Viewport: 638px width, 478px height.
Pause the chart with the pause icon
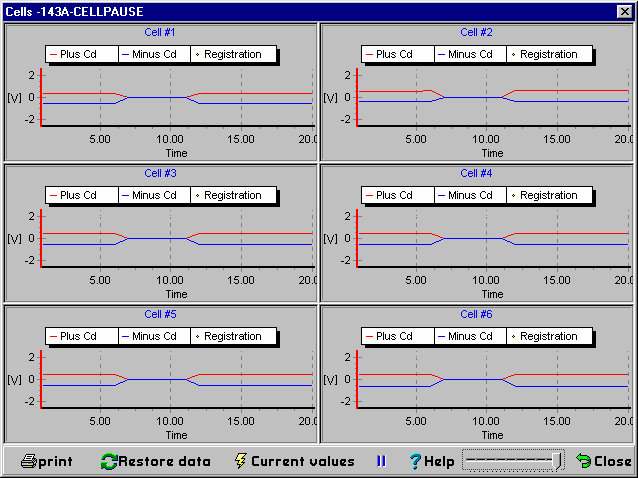tap(380, 461)
